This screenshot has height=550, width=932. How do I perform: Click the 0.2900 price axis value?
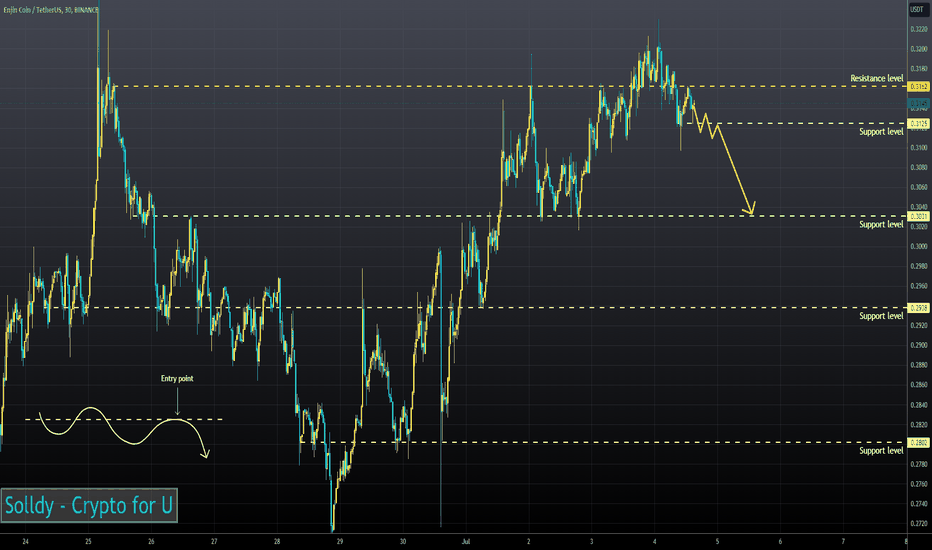click(918, 345)
